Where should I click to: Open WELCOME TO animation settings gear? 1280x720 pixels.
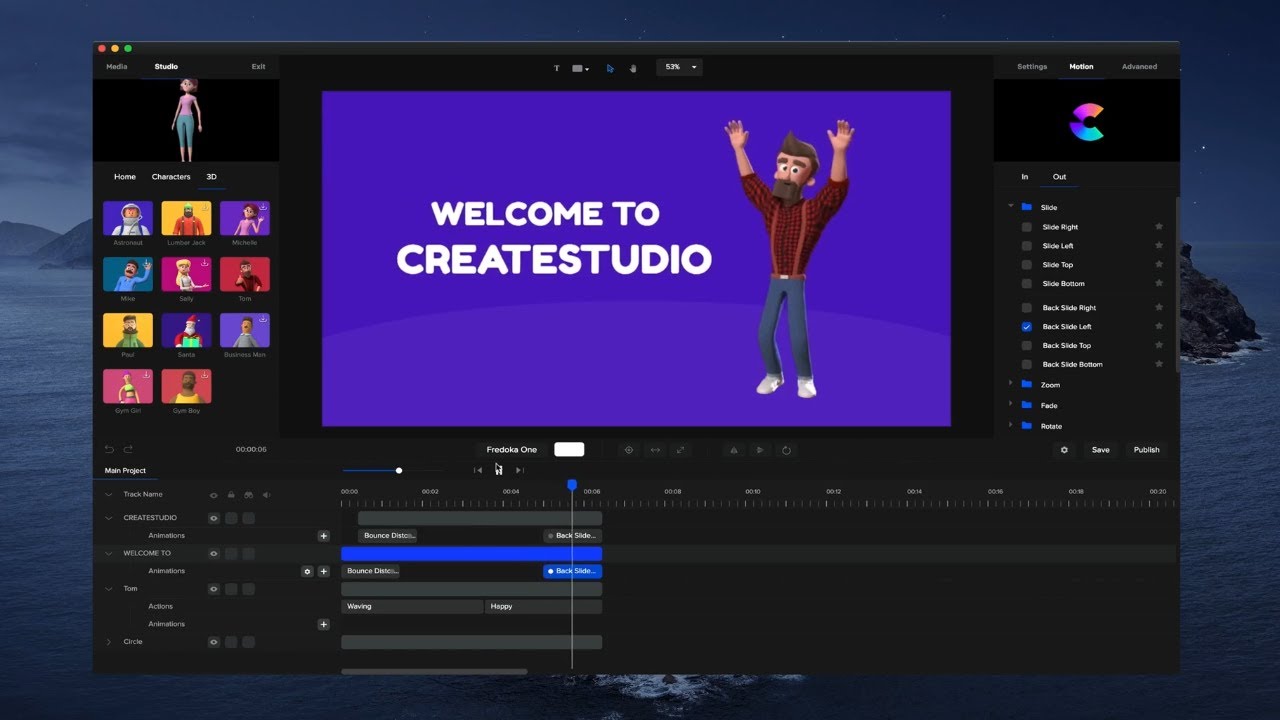click(x=307, y=571)
